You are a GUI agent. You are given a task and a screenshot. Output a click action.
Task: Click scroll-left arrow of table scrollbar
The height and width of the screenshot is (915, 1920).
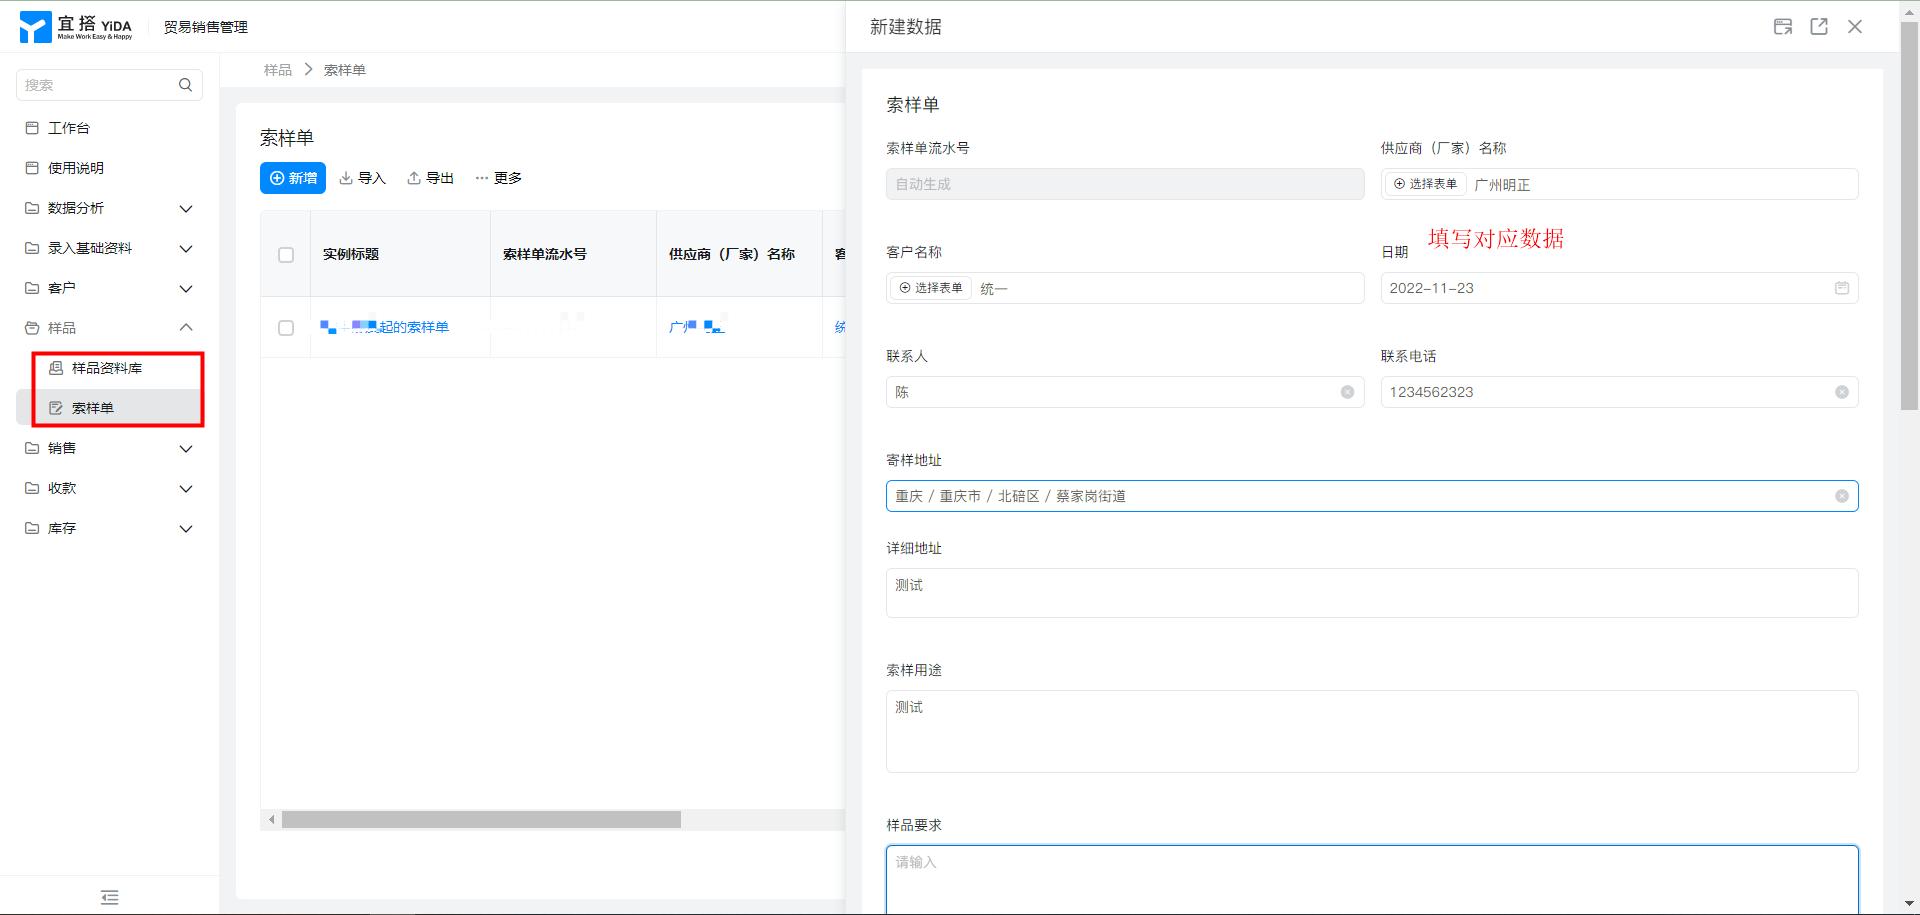click(x=271, y=820)
